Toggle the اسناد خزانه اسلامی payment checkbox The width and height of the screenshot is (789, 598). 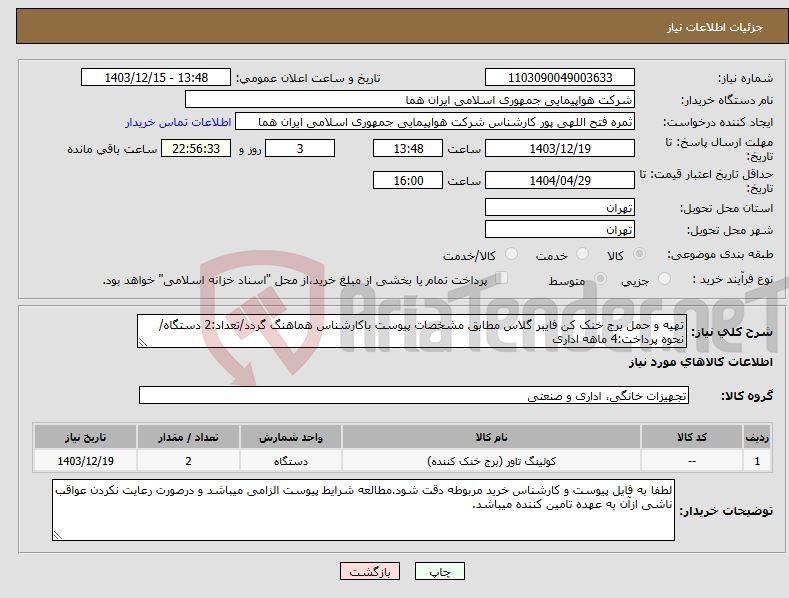click(x=502, y=278)
